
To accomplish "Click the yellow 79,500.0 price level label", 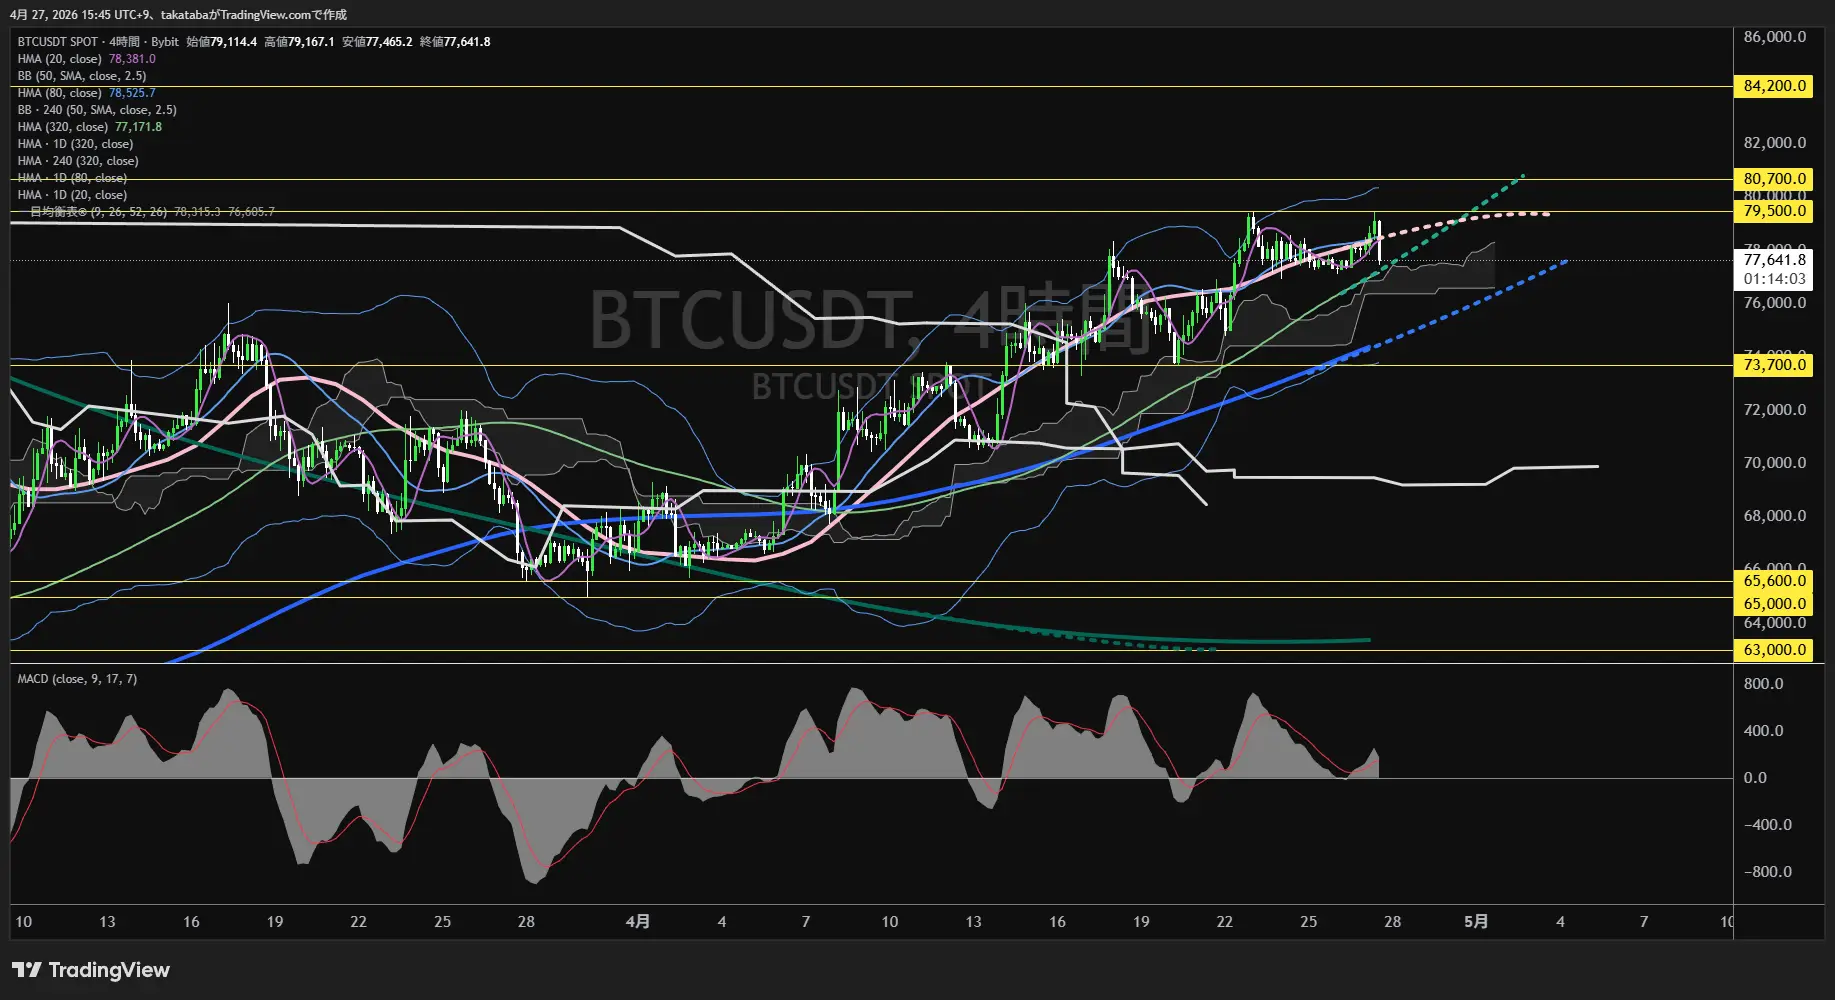I will [x=1774, y=211].
